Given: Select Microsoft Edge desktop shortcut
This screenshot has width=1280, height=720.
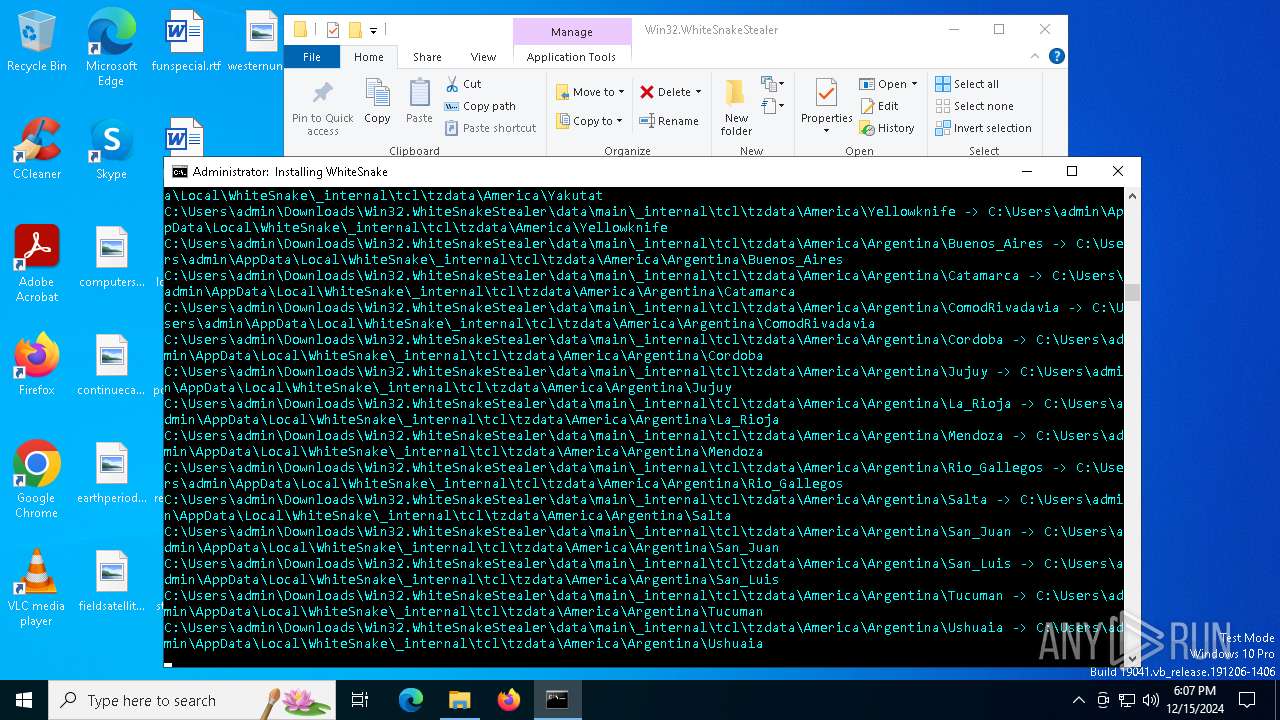Looking at the screenshot, I should (x=111, y=48).
